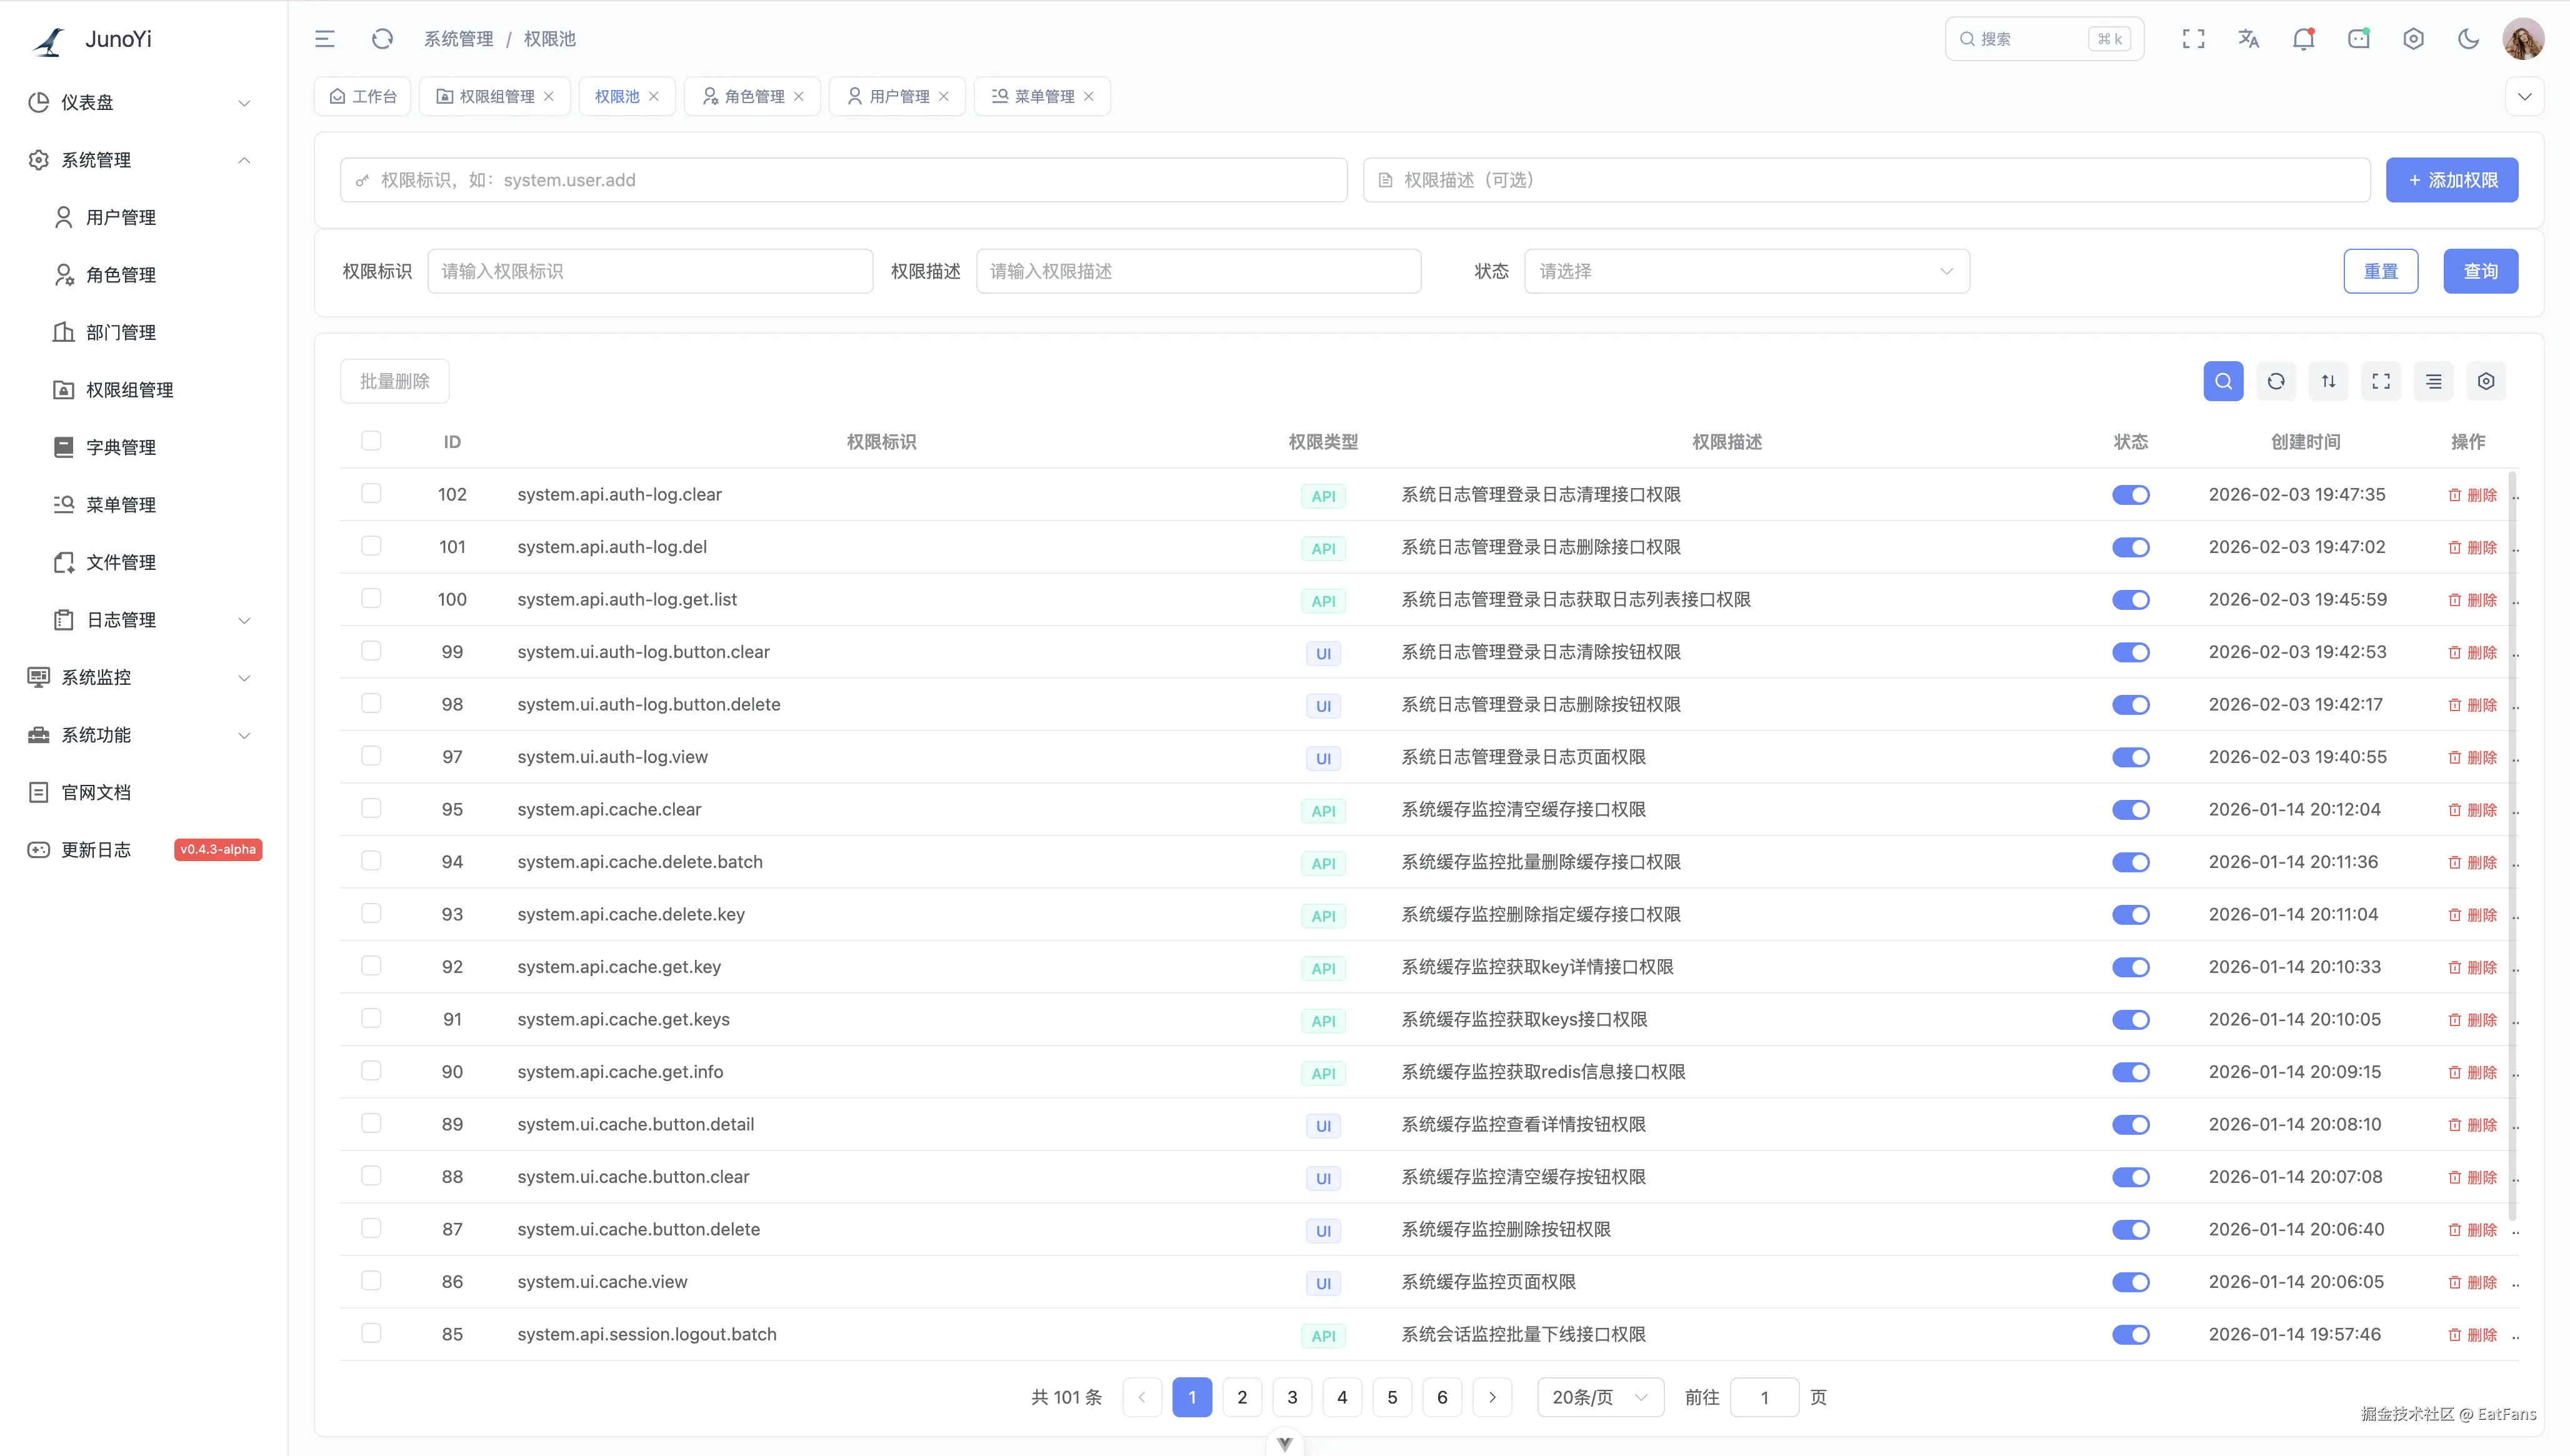Click the 添加权限 button

coord(2451,180)
